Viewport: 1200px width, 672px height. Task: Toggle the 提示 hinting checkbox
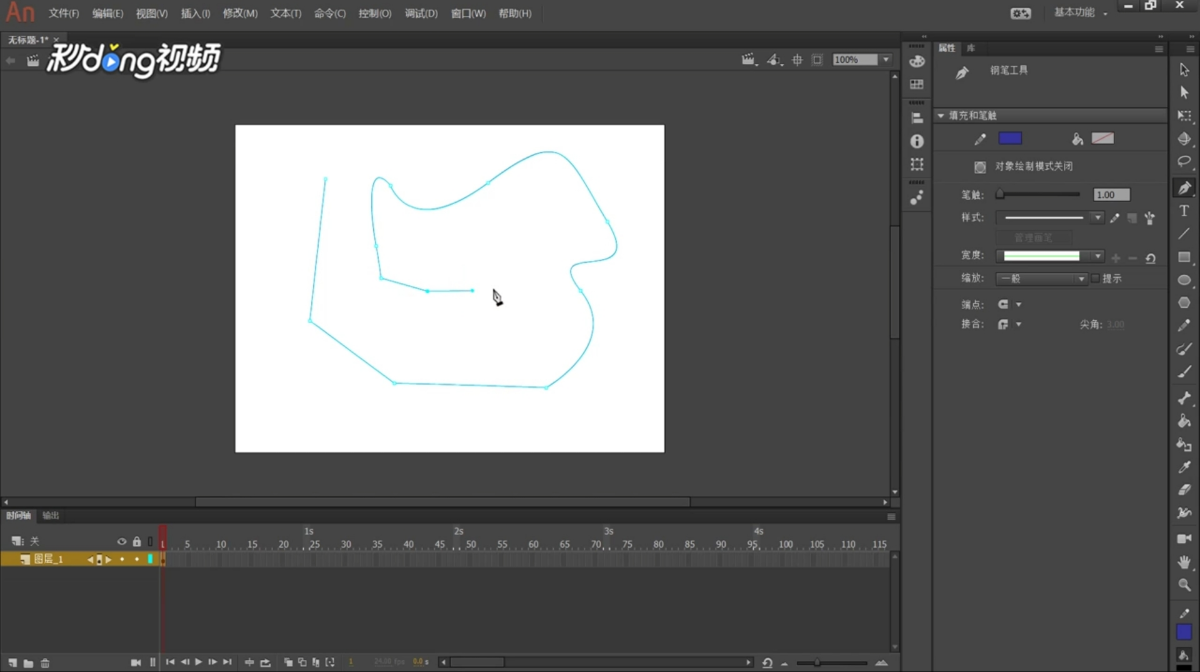pos(1096,279)
